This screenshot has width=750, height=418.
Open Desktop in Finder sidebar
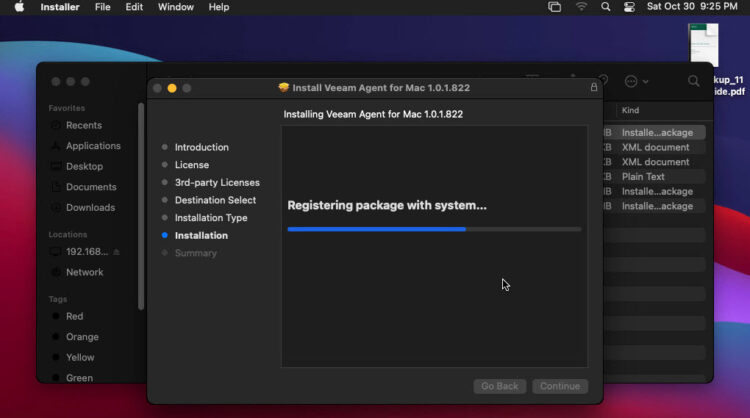pyautogui.click(x=84, y=166)
